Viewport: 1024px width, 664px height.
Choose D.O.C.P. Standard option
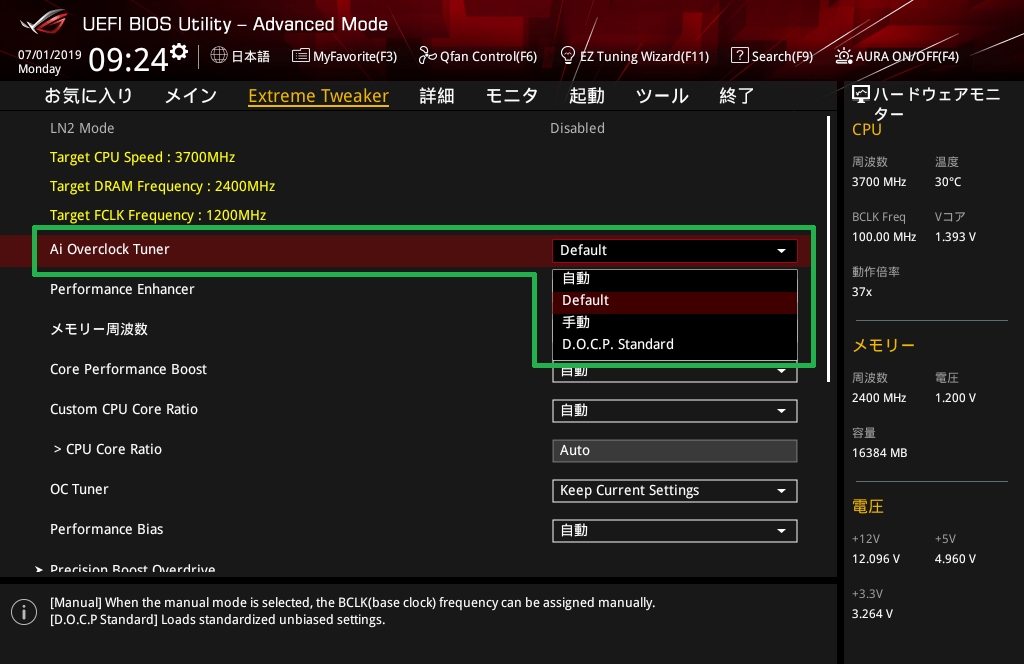coord(675,345)
